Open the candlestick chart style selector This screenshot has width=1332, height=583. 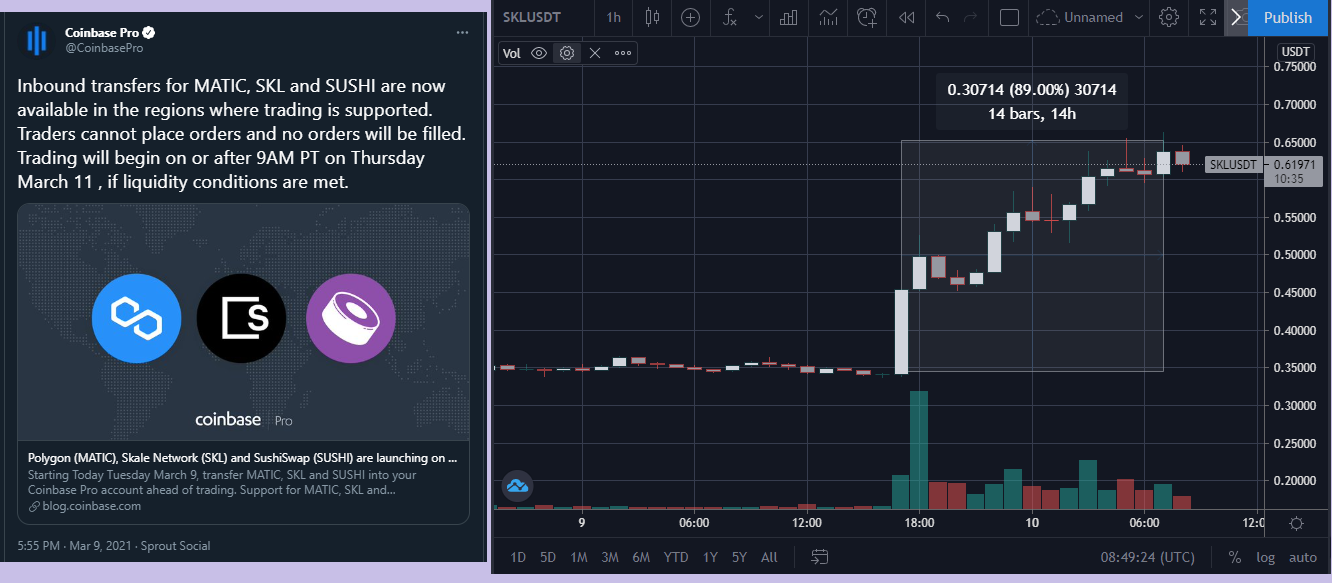(653, 17)
